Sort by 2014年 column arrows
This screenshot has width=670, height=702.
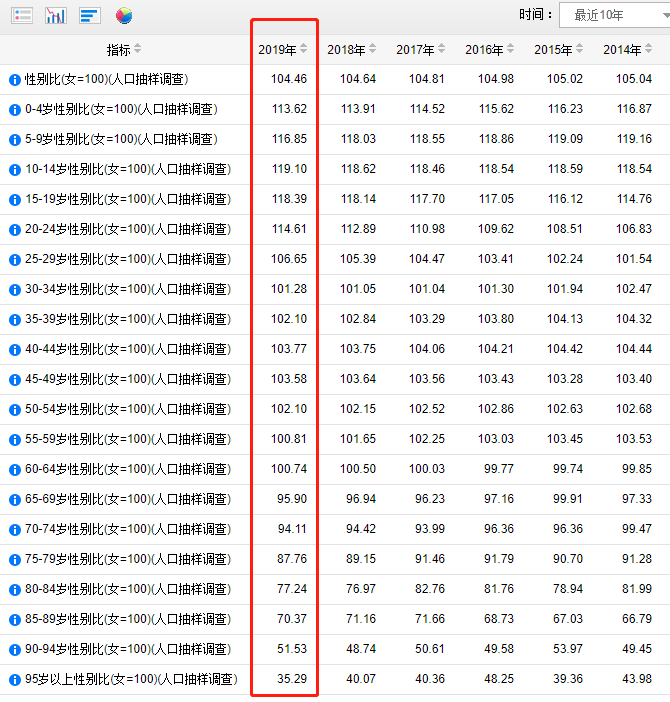point(649,48)
